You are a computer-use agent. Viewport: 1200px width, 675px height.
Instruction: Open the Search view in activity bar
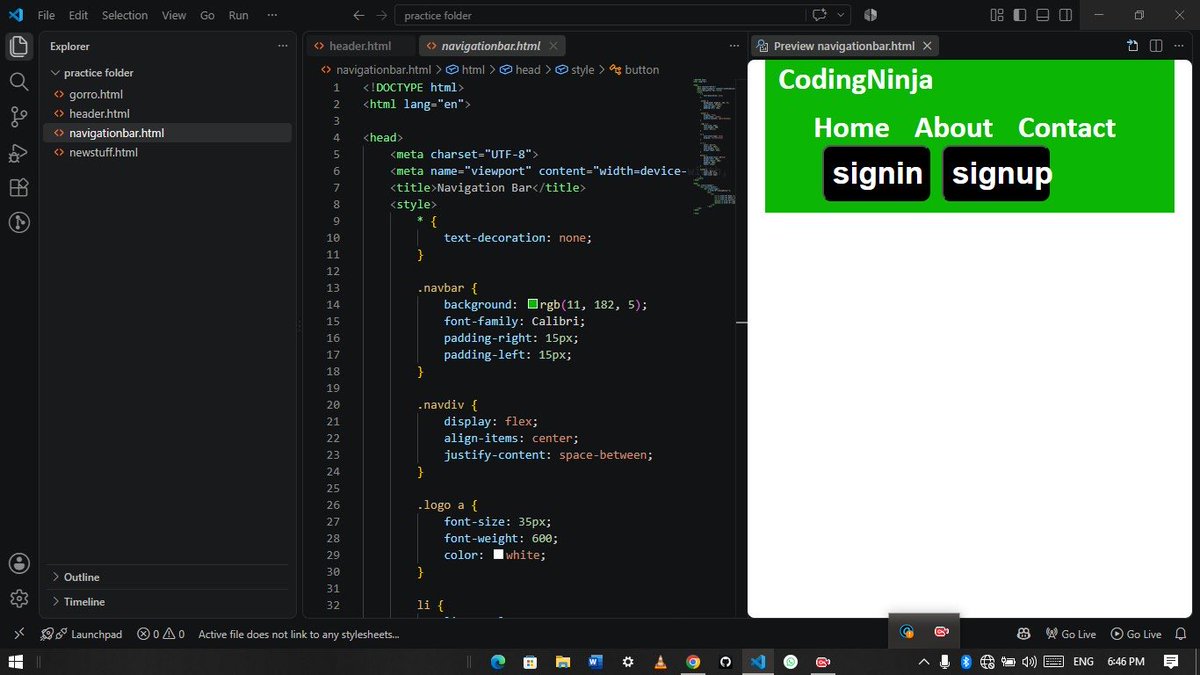click(18, 82)
